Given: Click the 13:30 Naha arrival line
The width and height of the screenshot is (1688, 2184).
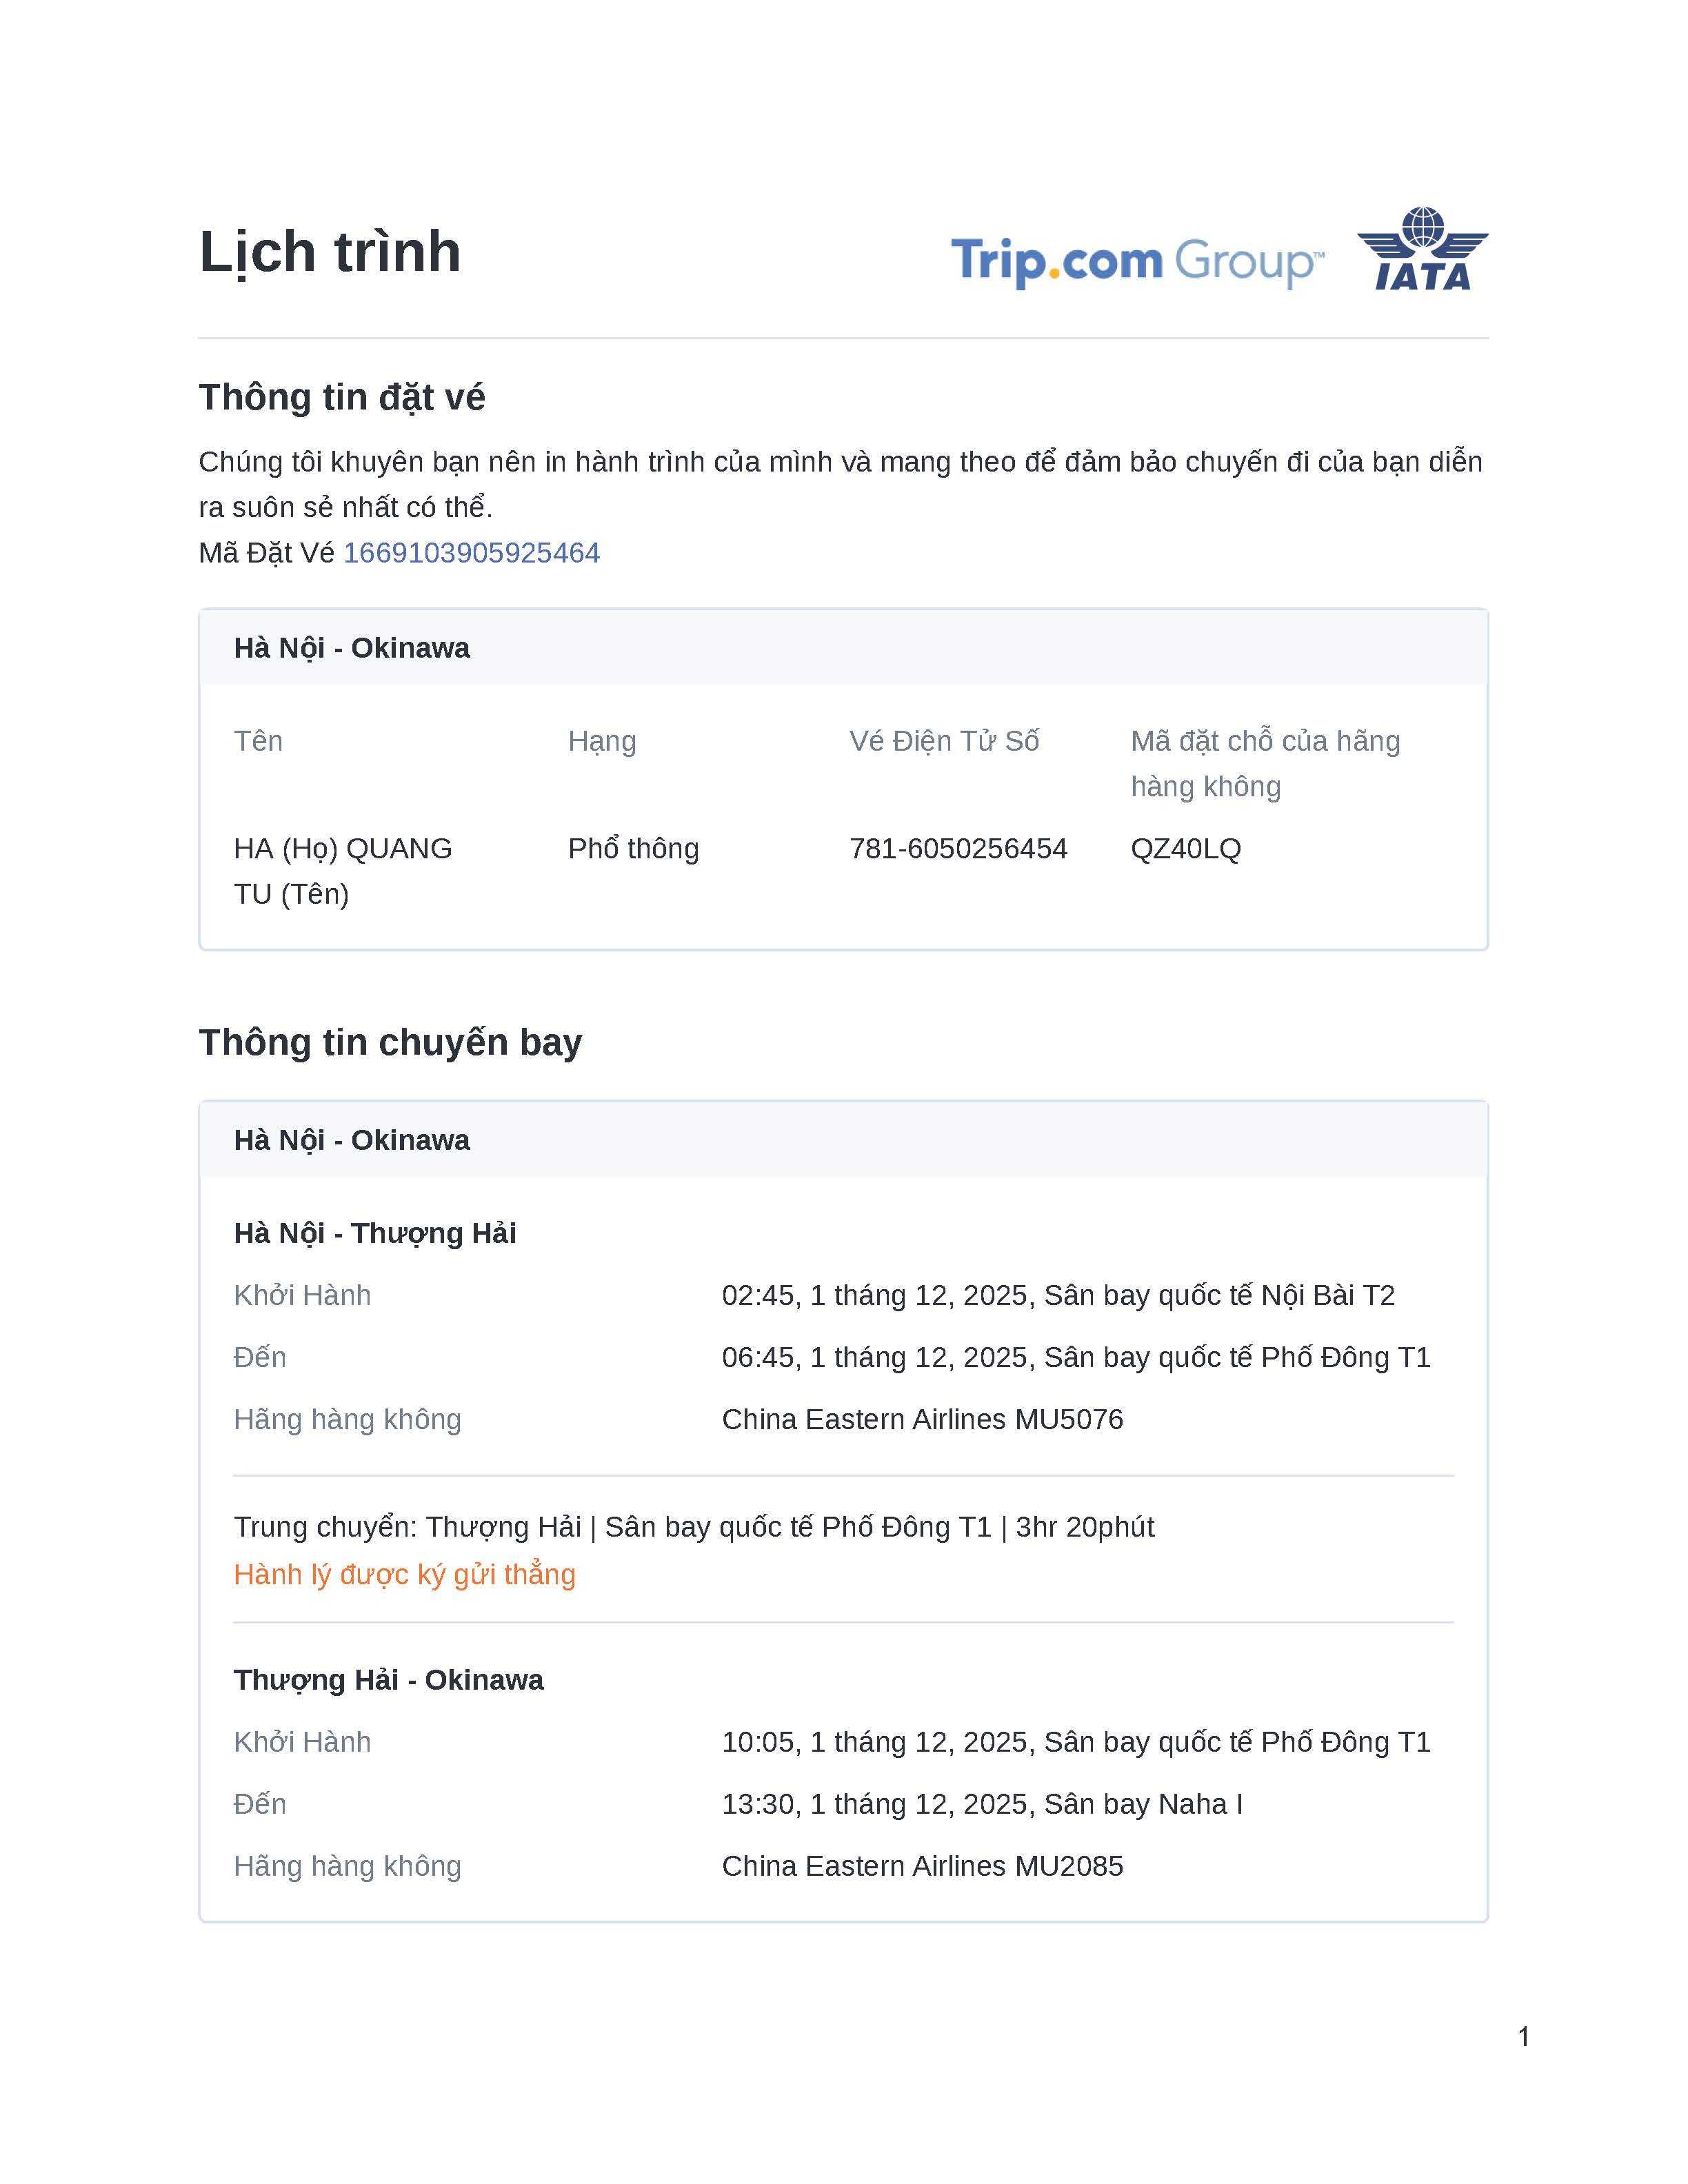Looking at the screenshot, I should pyautogui.click(x=982, y=1804).
